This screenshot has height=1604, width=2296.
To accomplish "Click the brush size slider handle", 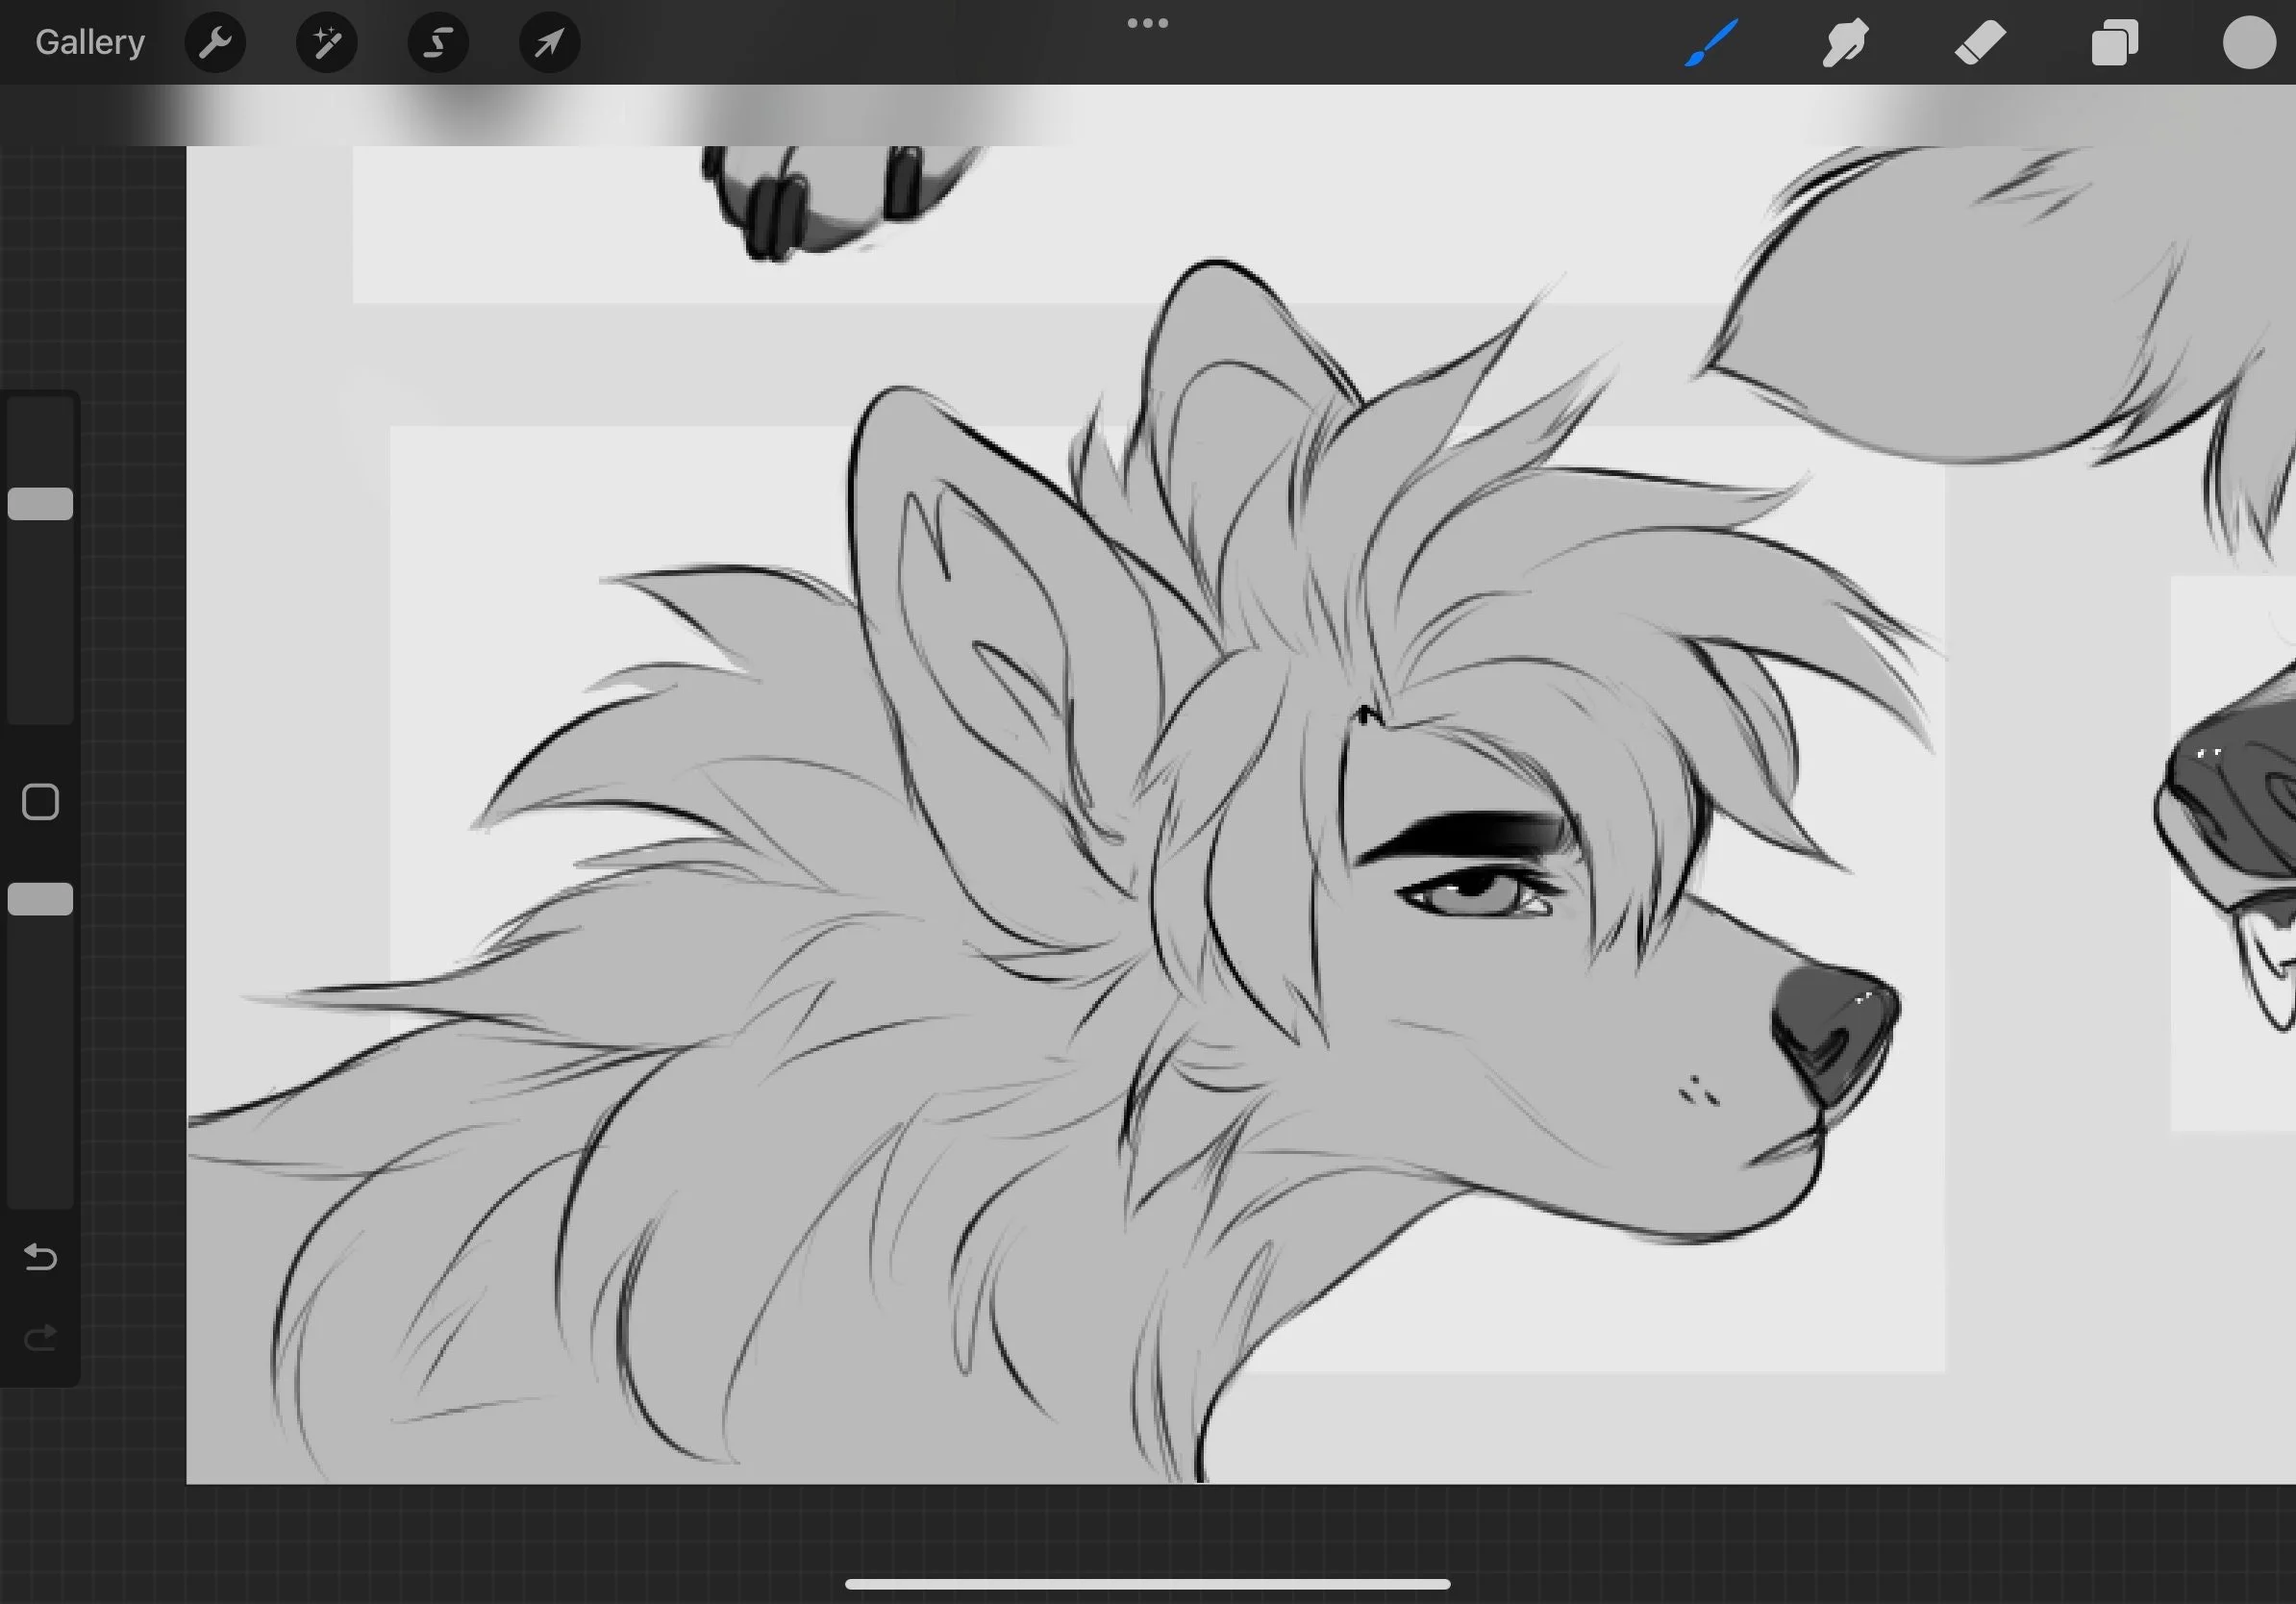I will pos(41,504).
